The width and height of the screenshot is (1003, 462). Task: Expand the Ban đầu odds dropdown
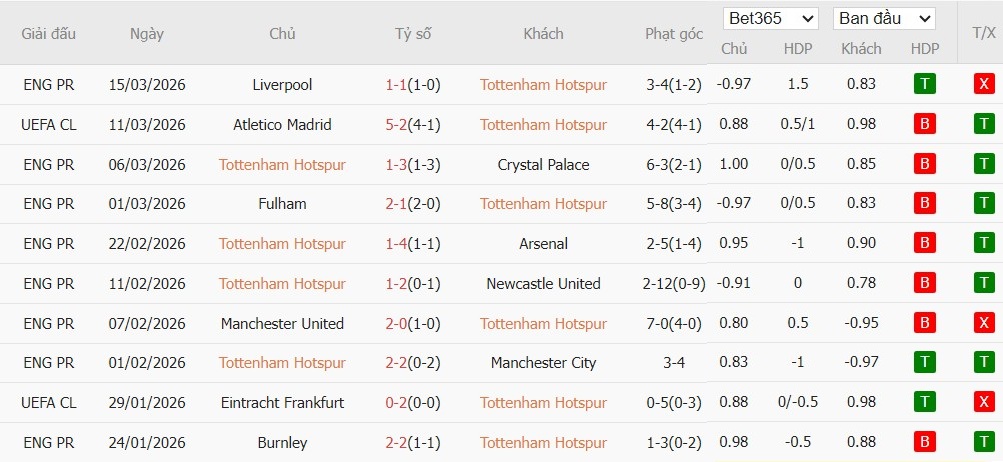click(x=883, y=18)
